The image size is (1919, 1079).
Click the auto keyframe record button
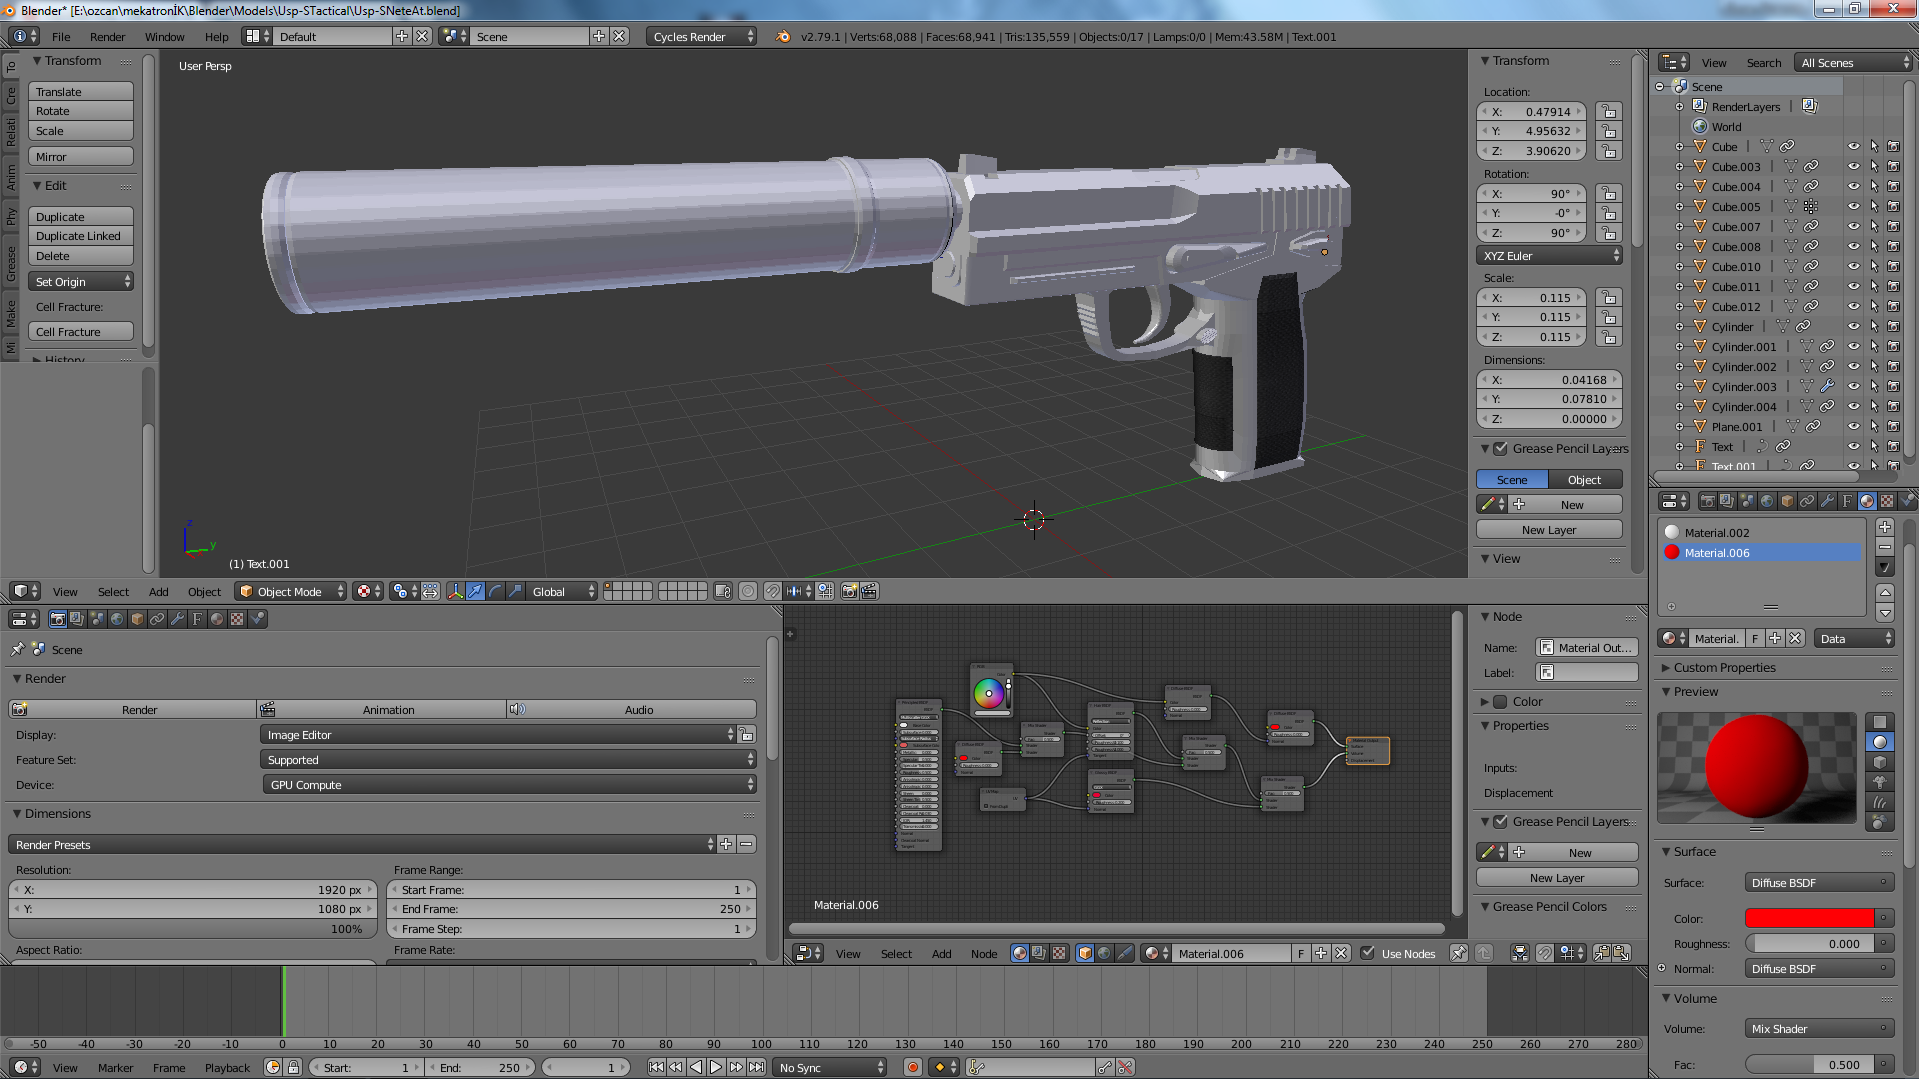click(x=913, y=1068)
